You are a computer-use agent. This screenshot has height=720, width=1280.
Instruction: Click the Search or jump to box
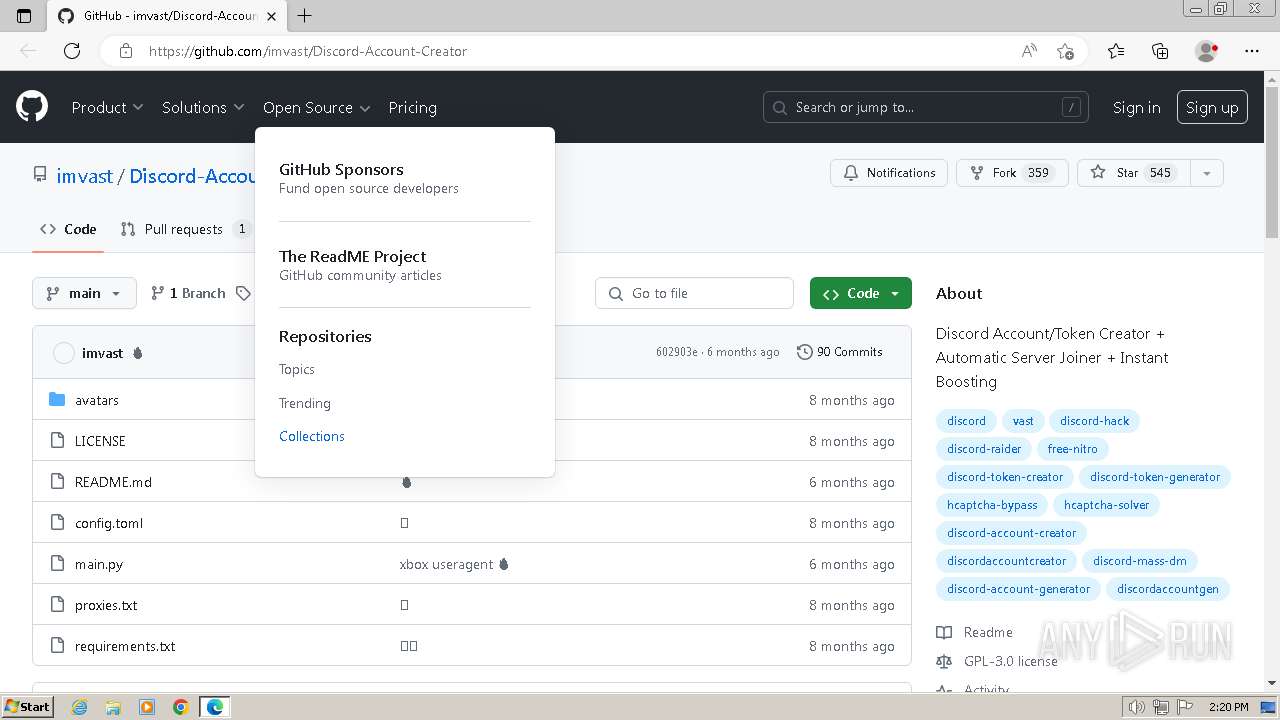[926, 107]
